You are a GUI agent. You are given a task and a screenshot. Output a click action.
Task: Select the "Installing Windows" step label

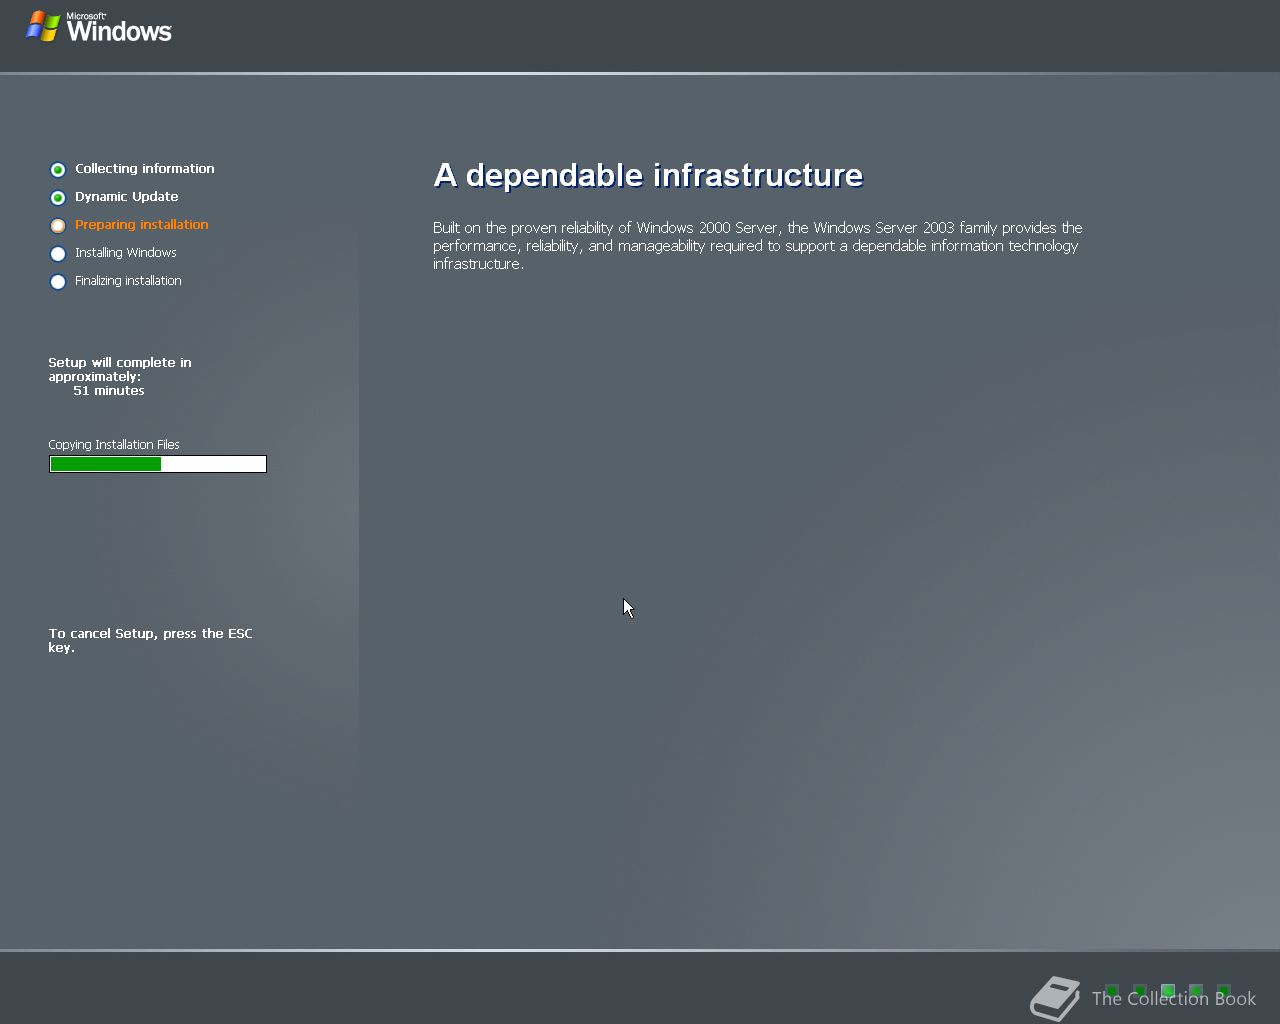[x=126, y=253]
